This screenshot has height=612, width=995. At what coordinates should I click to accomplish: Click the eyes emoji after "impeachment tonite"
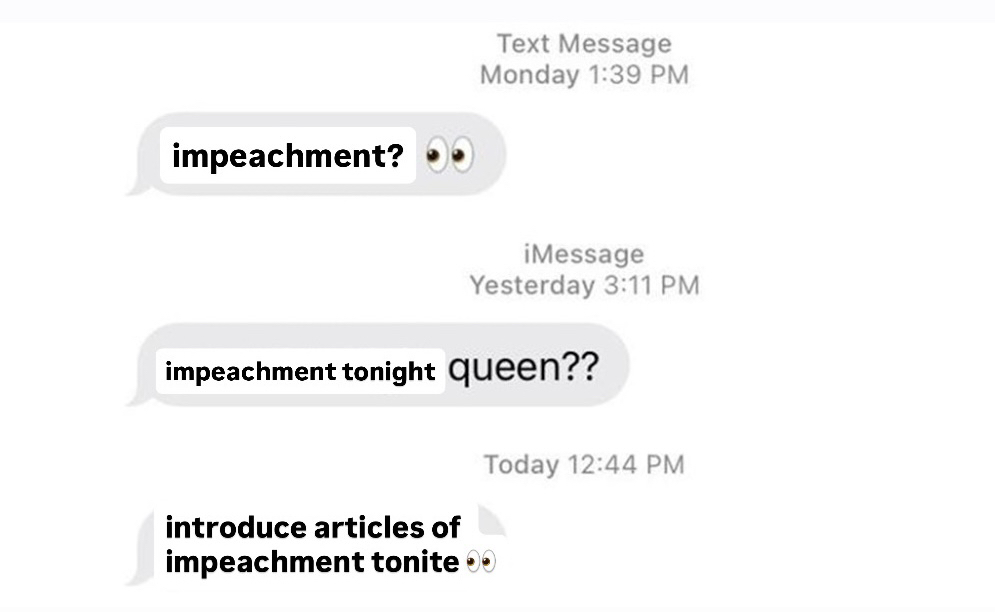481,563
